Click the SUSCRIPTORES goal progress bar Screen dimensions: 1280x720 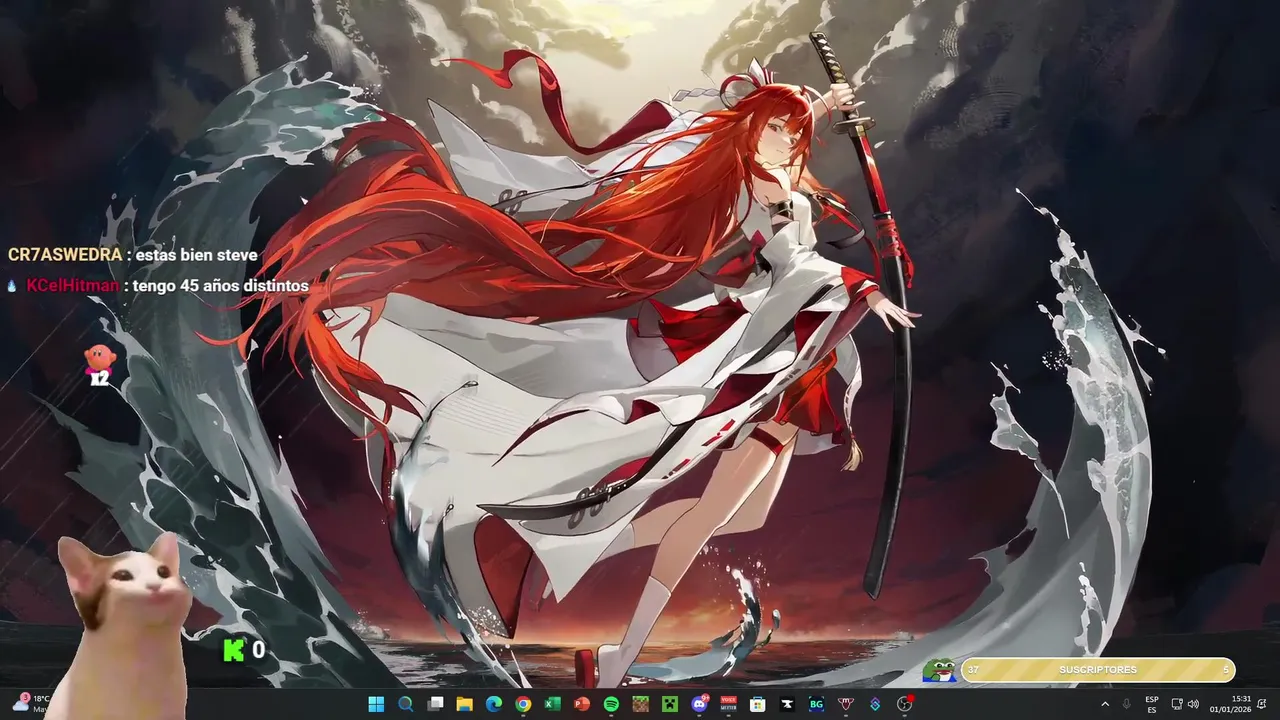pos(1098,669)
